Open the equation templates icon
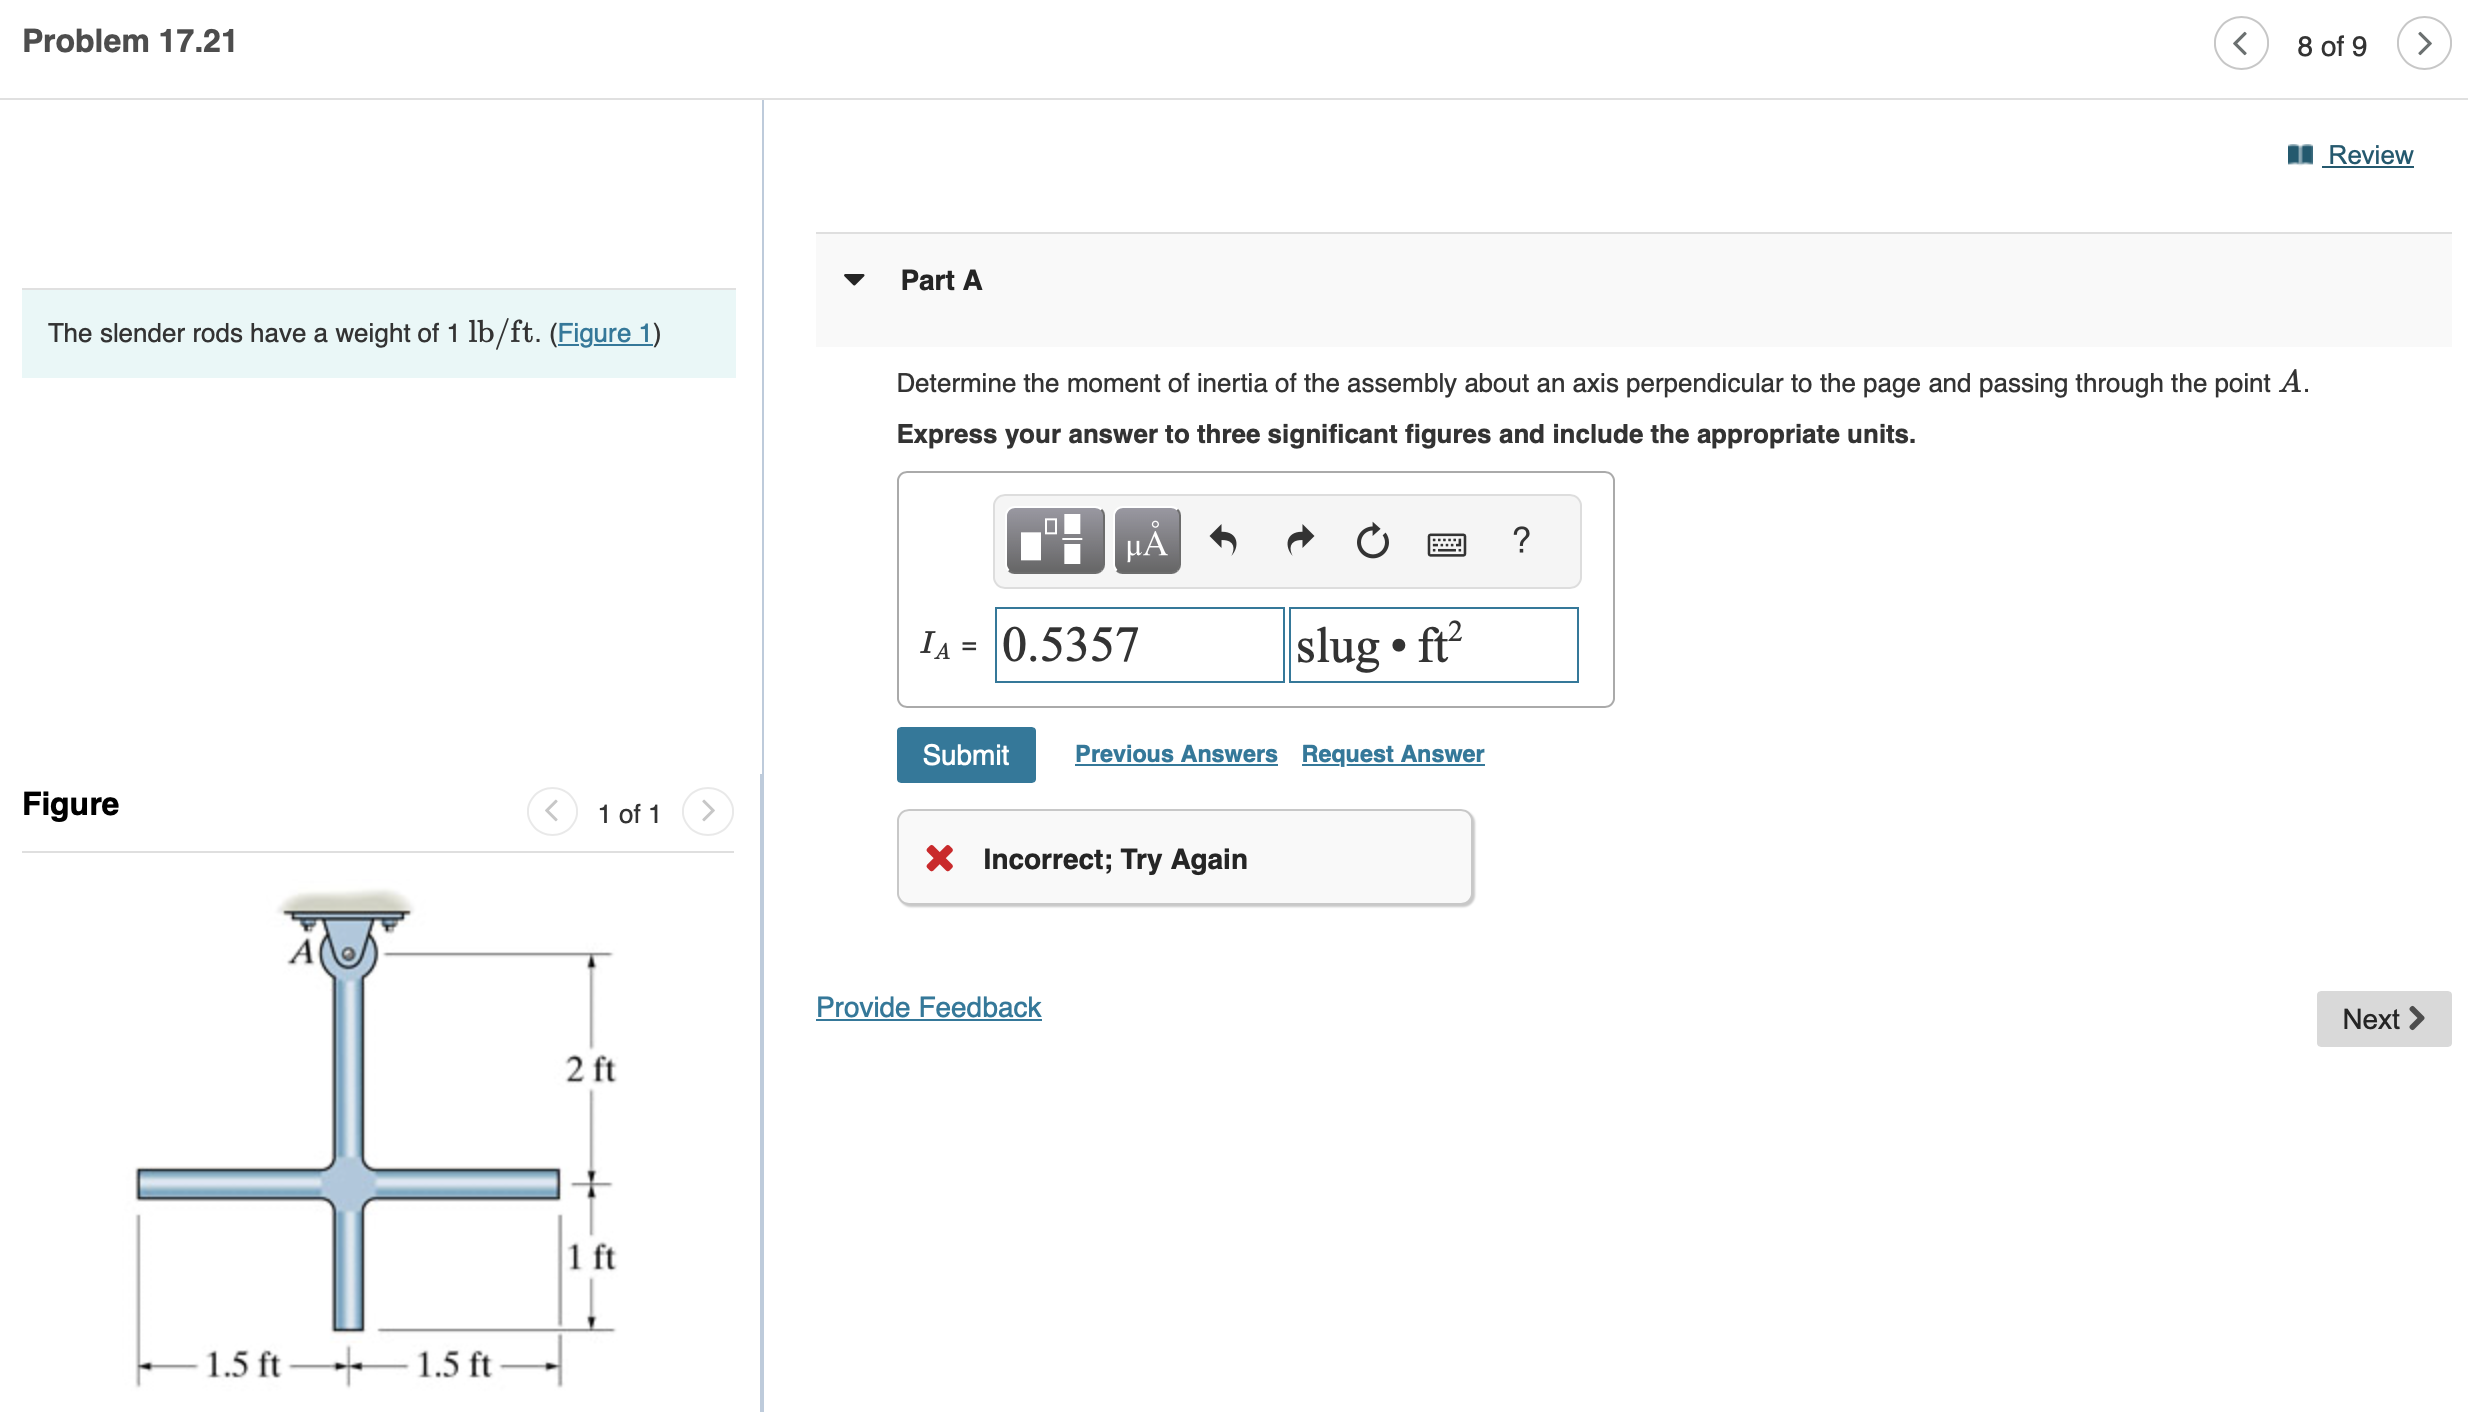The height and width of the screenshot is (1412, 2468). (x=1052, y=541)
